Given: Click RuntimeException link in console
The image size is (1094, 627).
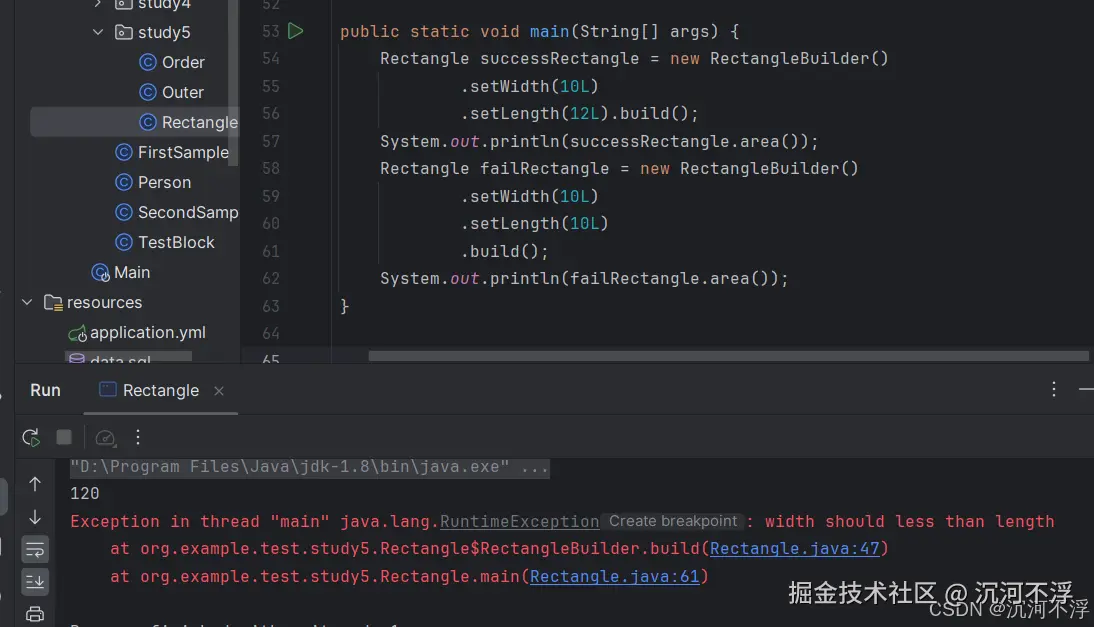Looking at the screenshot, I should pyautogui.click(x=519, y=521).
